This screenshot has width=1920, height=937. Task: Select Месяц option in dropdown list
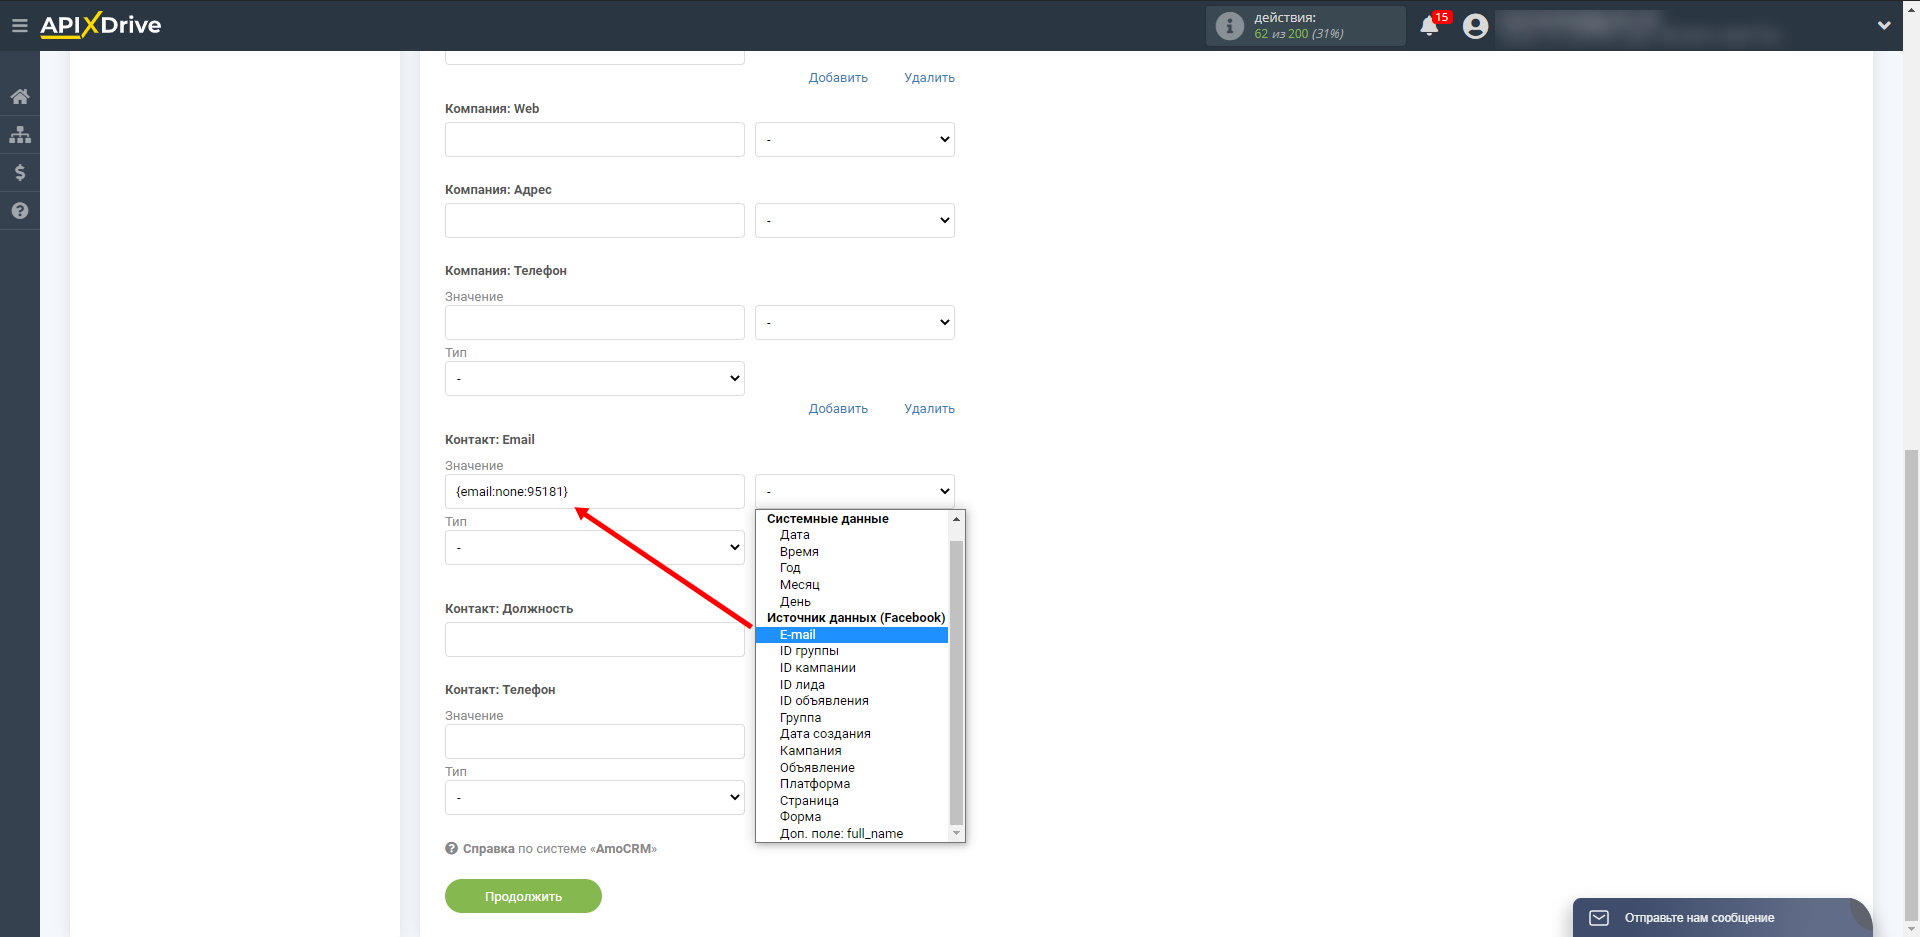pyautogui.click(x=851, y=585)
